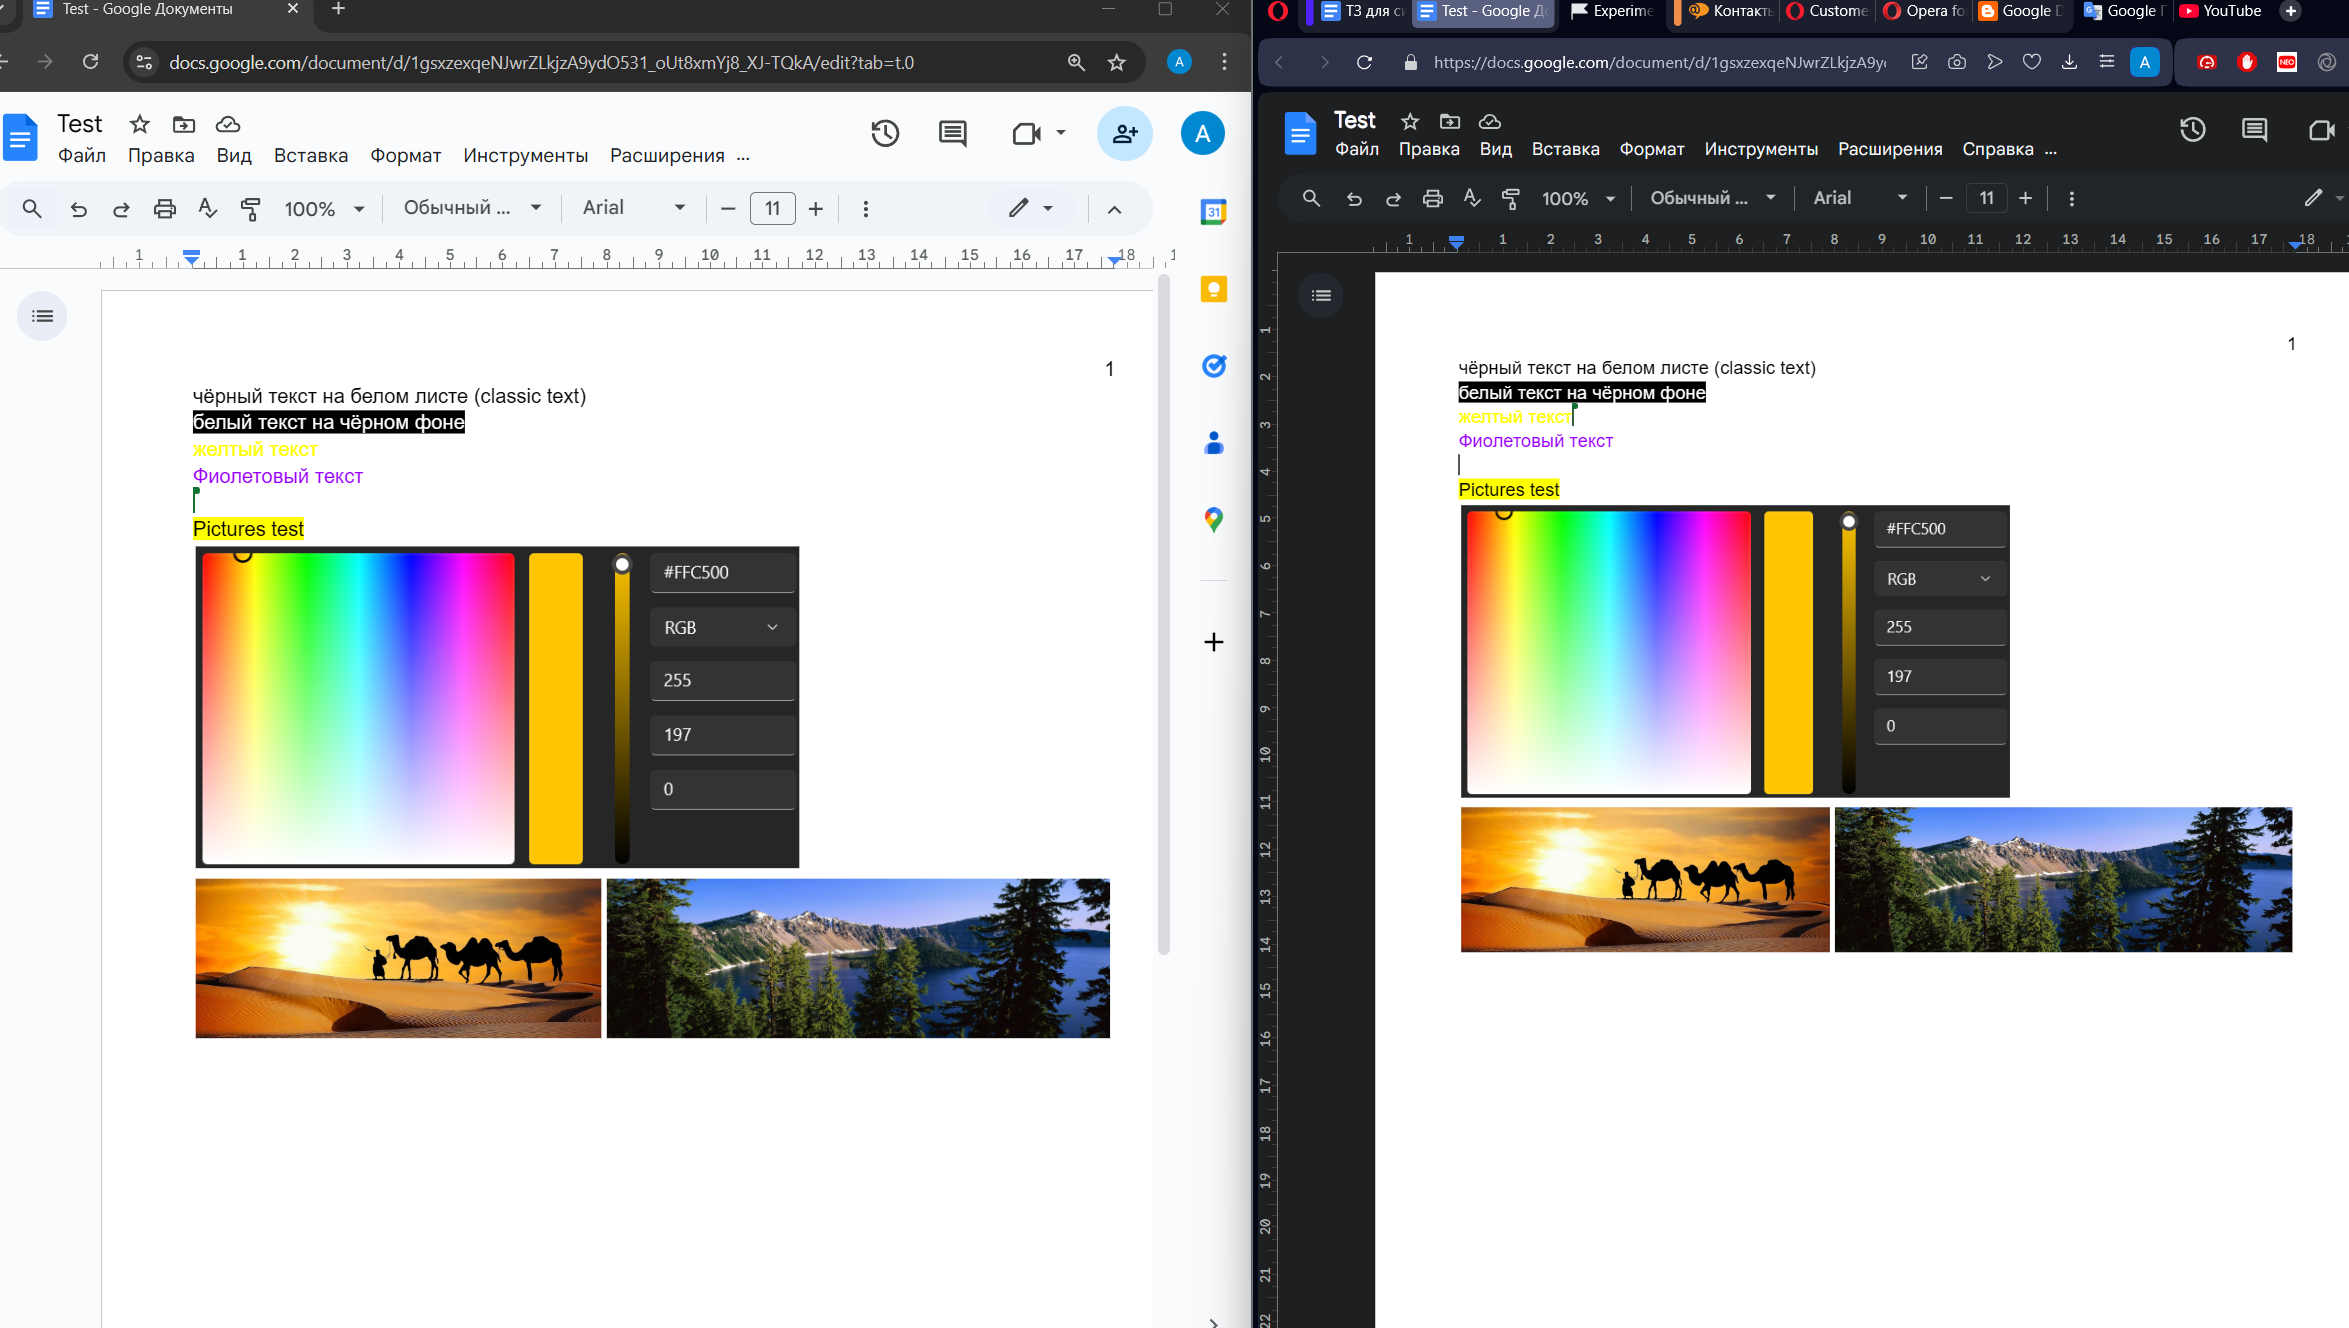
Task: Show document outline in left window
Action: [42, 316]
